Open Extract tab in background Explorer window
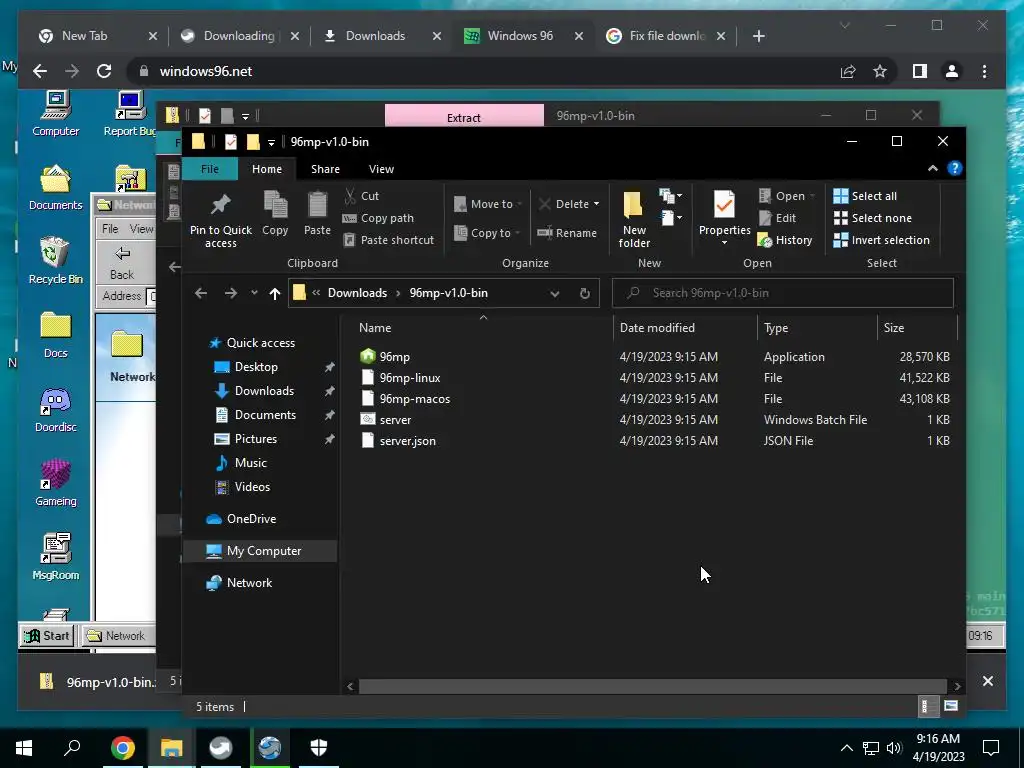The height and width of the screenshot is (768, 1024). click(464, 117)
